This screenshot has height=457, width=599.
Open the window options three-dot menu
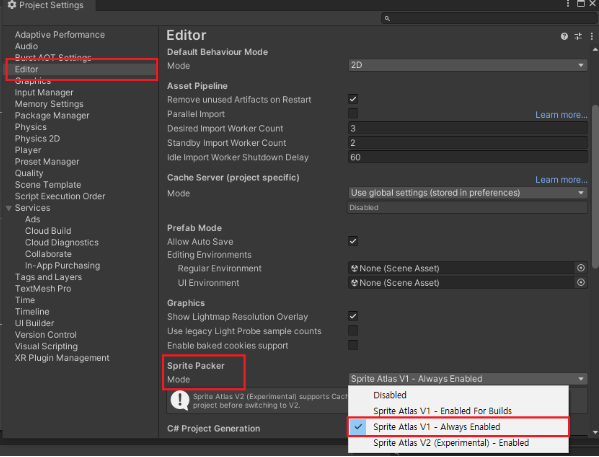568,3
